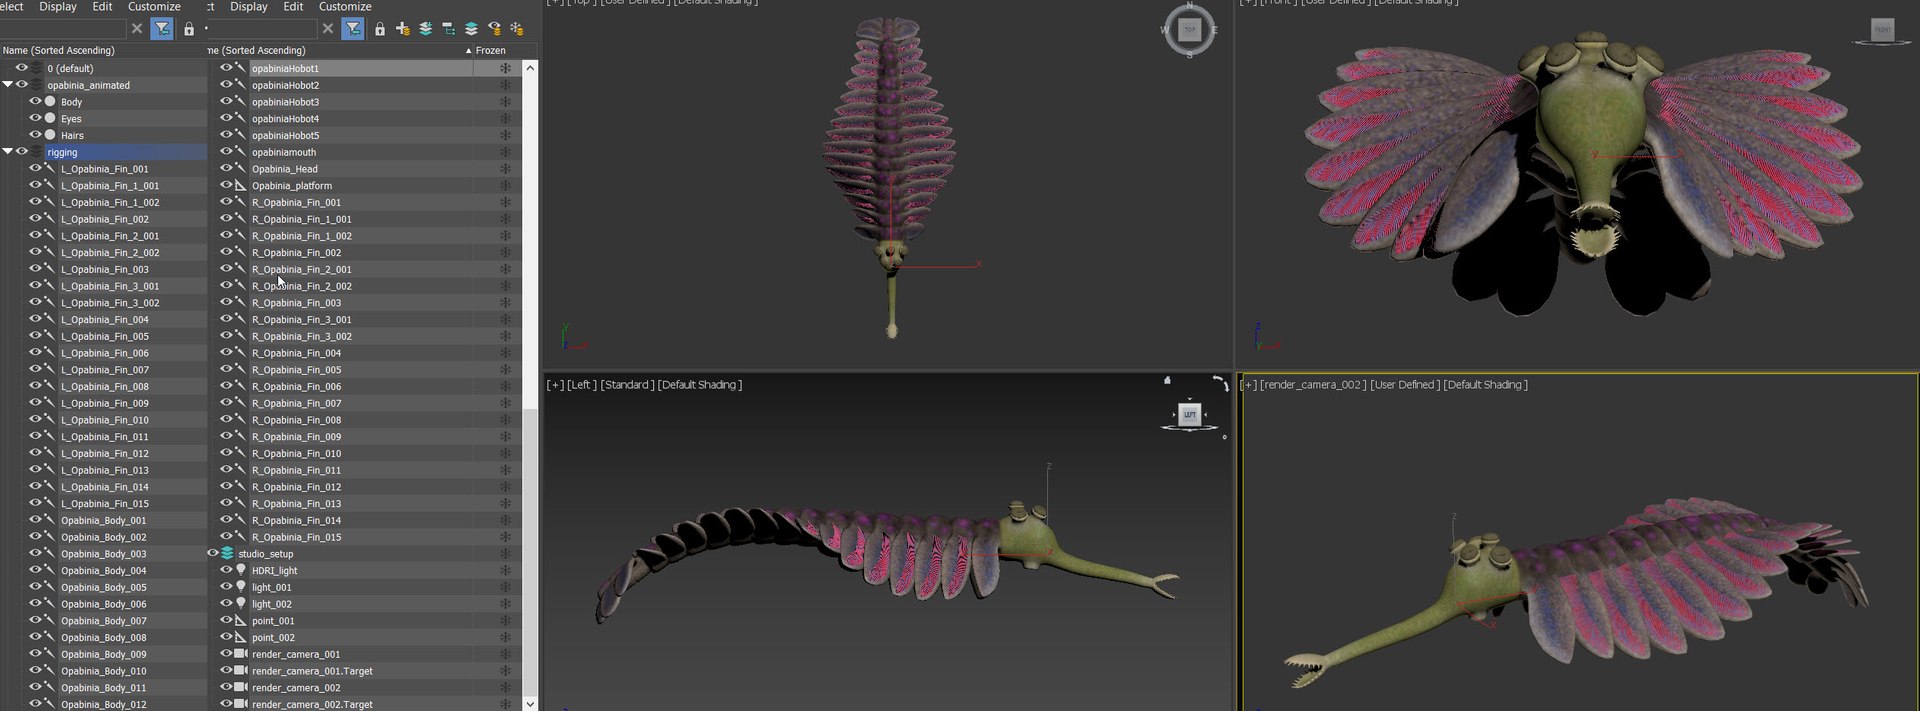Click the Select Children hierarchy icon
Image resolution: width=1920 pixels, height=711 pixels.
[x=448, y=29]
